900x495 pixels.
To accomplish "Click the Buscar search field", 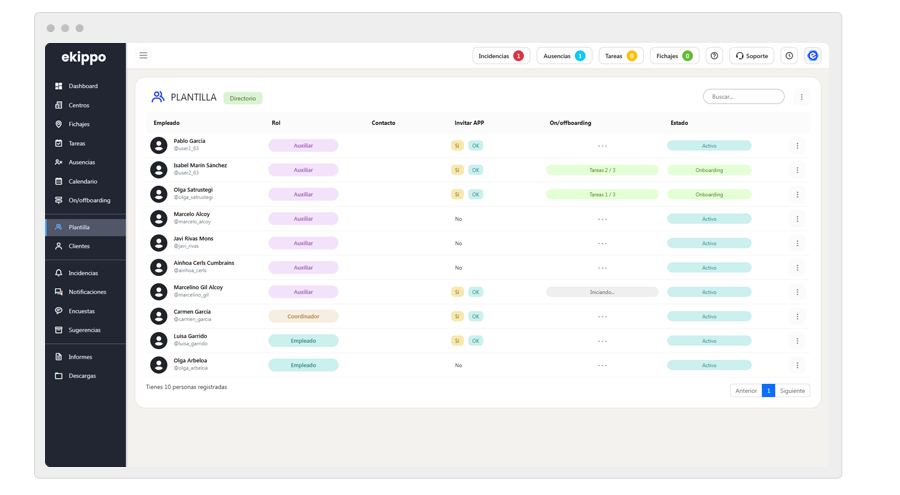I will [744, 97].
